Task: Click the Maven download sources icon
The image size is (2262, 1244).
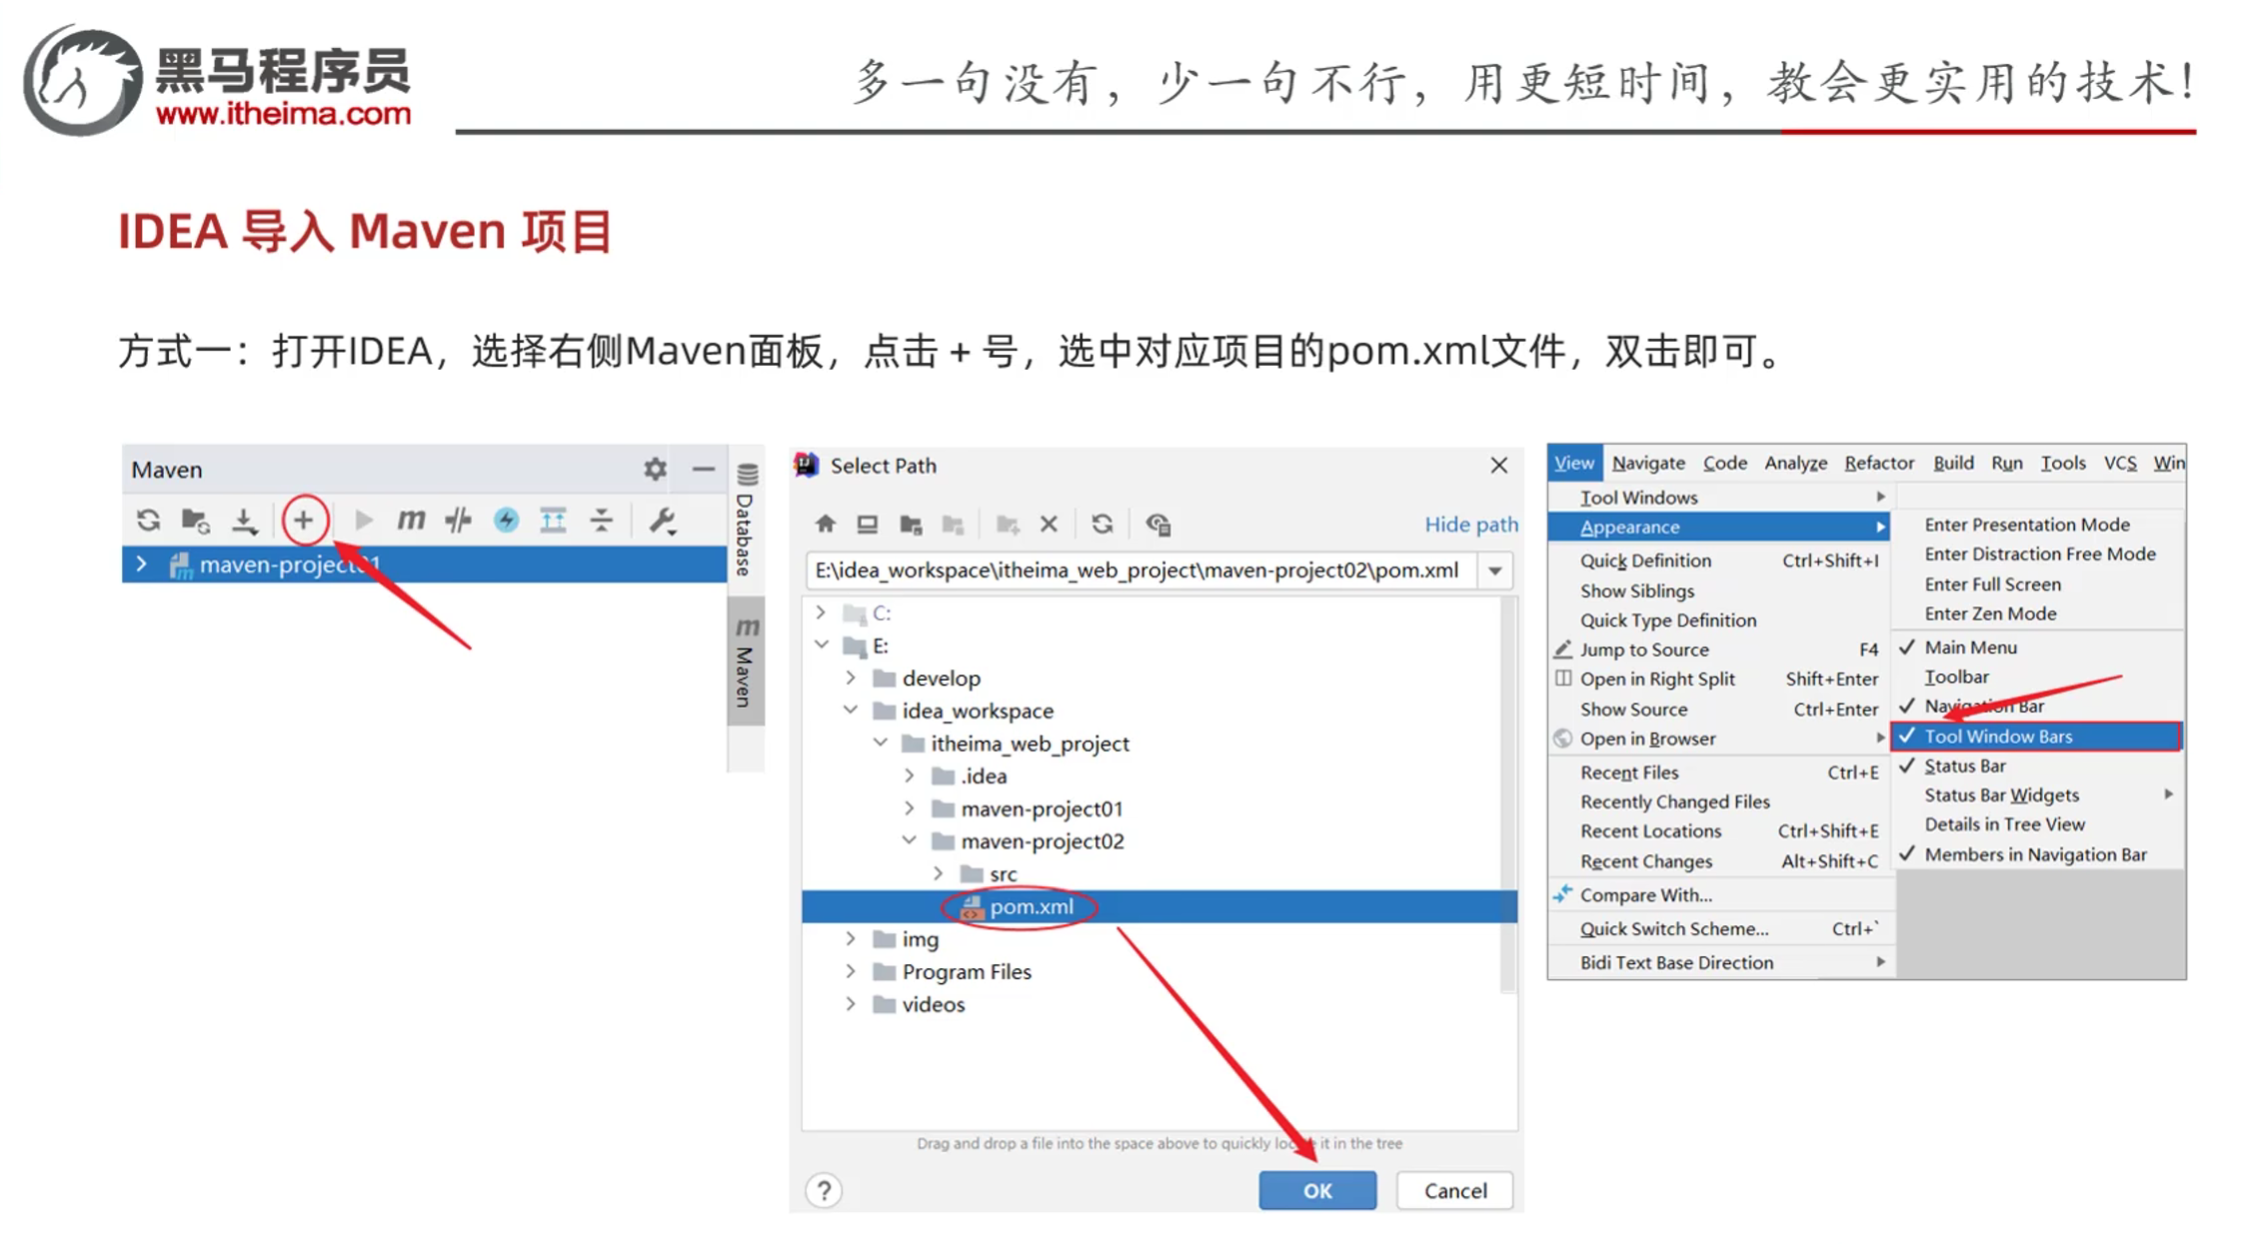Action: [x=244, y=520]
